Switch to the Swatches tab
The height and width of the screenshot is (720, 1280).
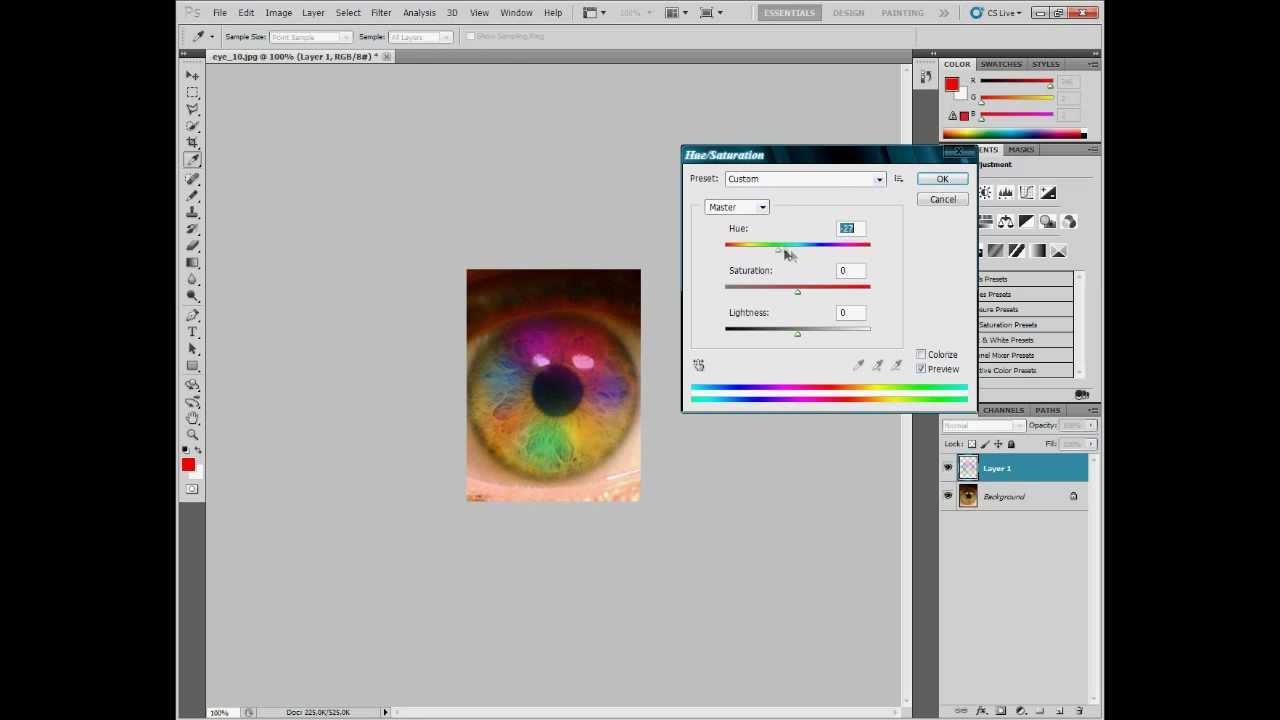coord(1001,64)
